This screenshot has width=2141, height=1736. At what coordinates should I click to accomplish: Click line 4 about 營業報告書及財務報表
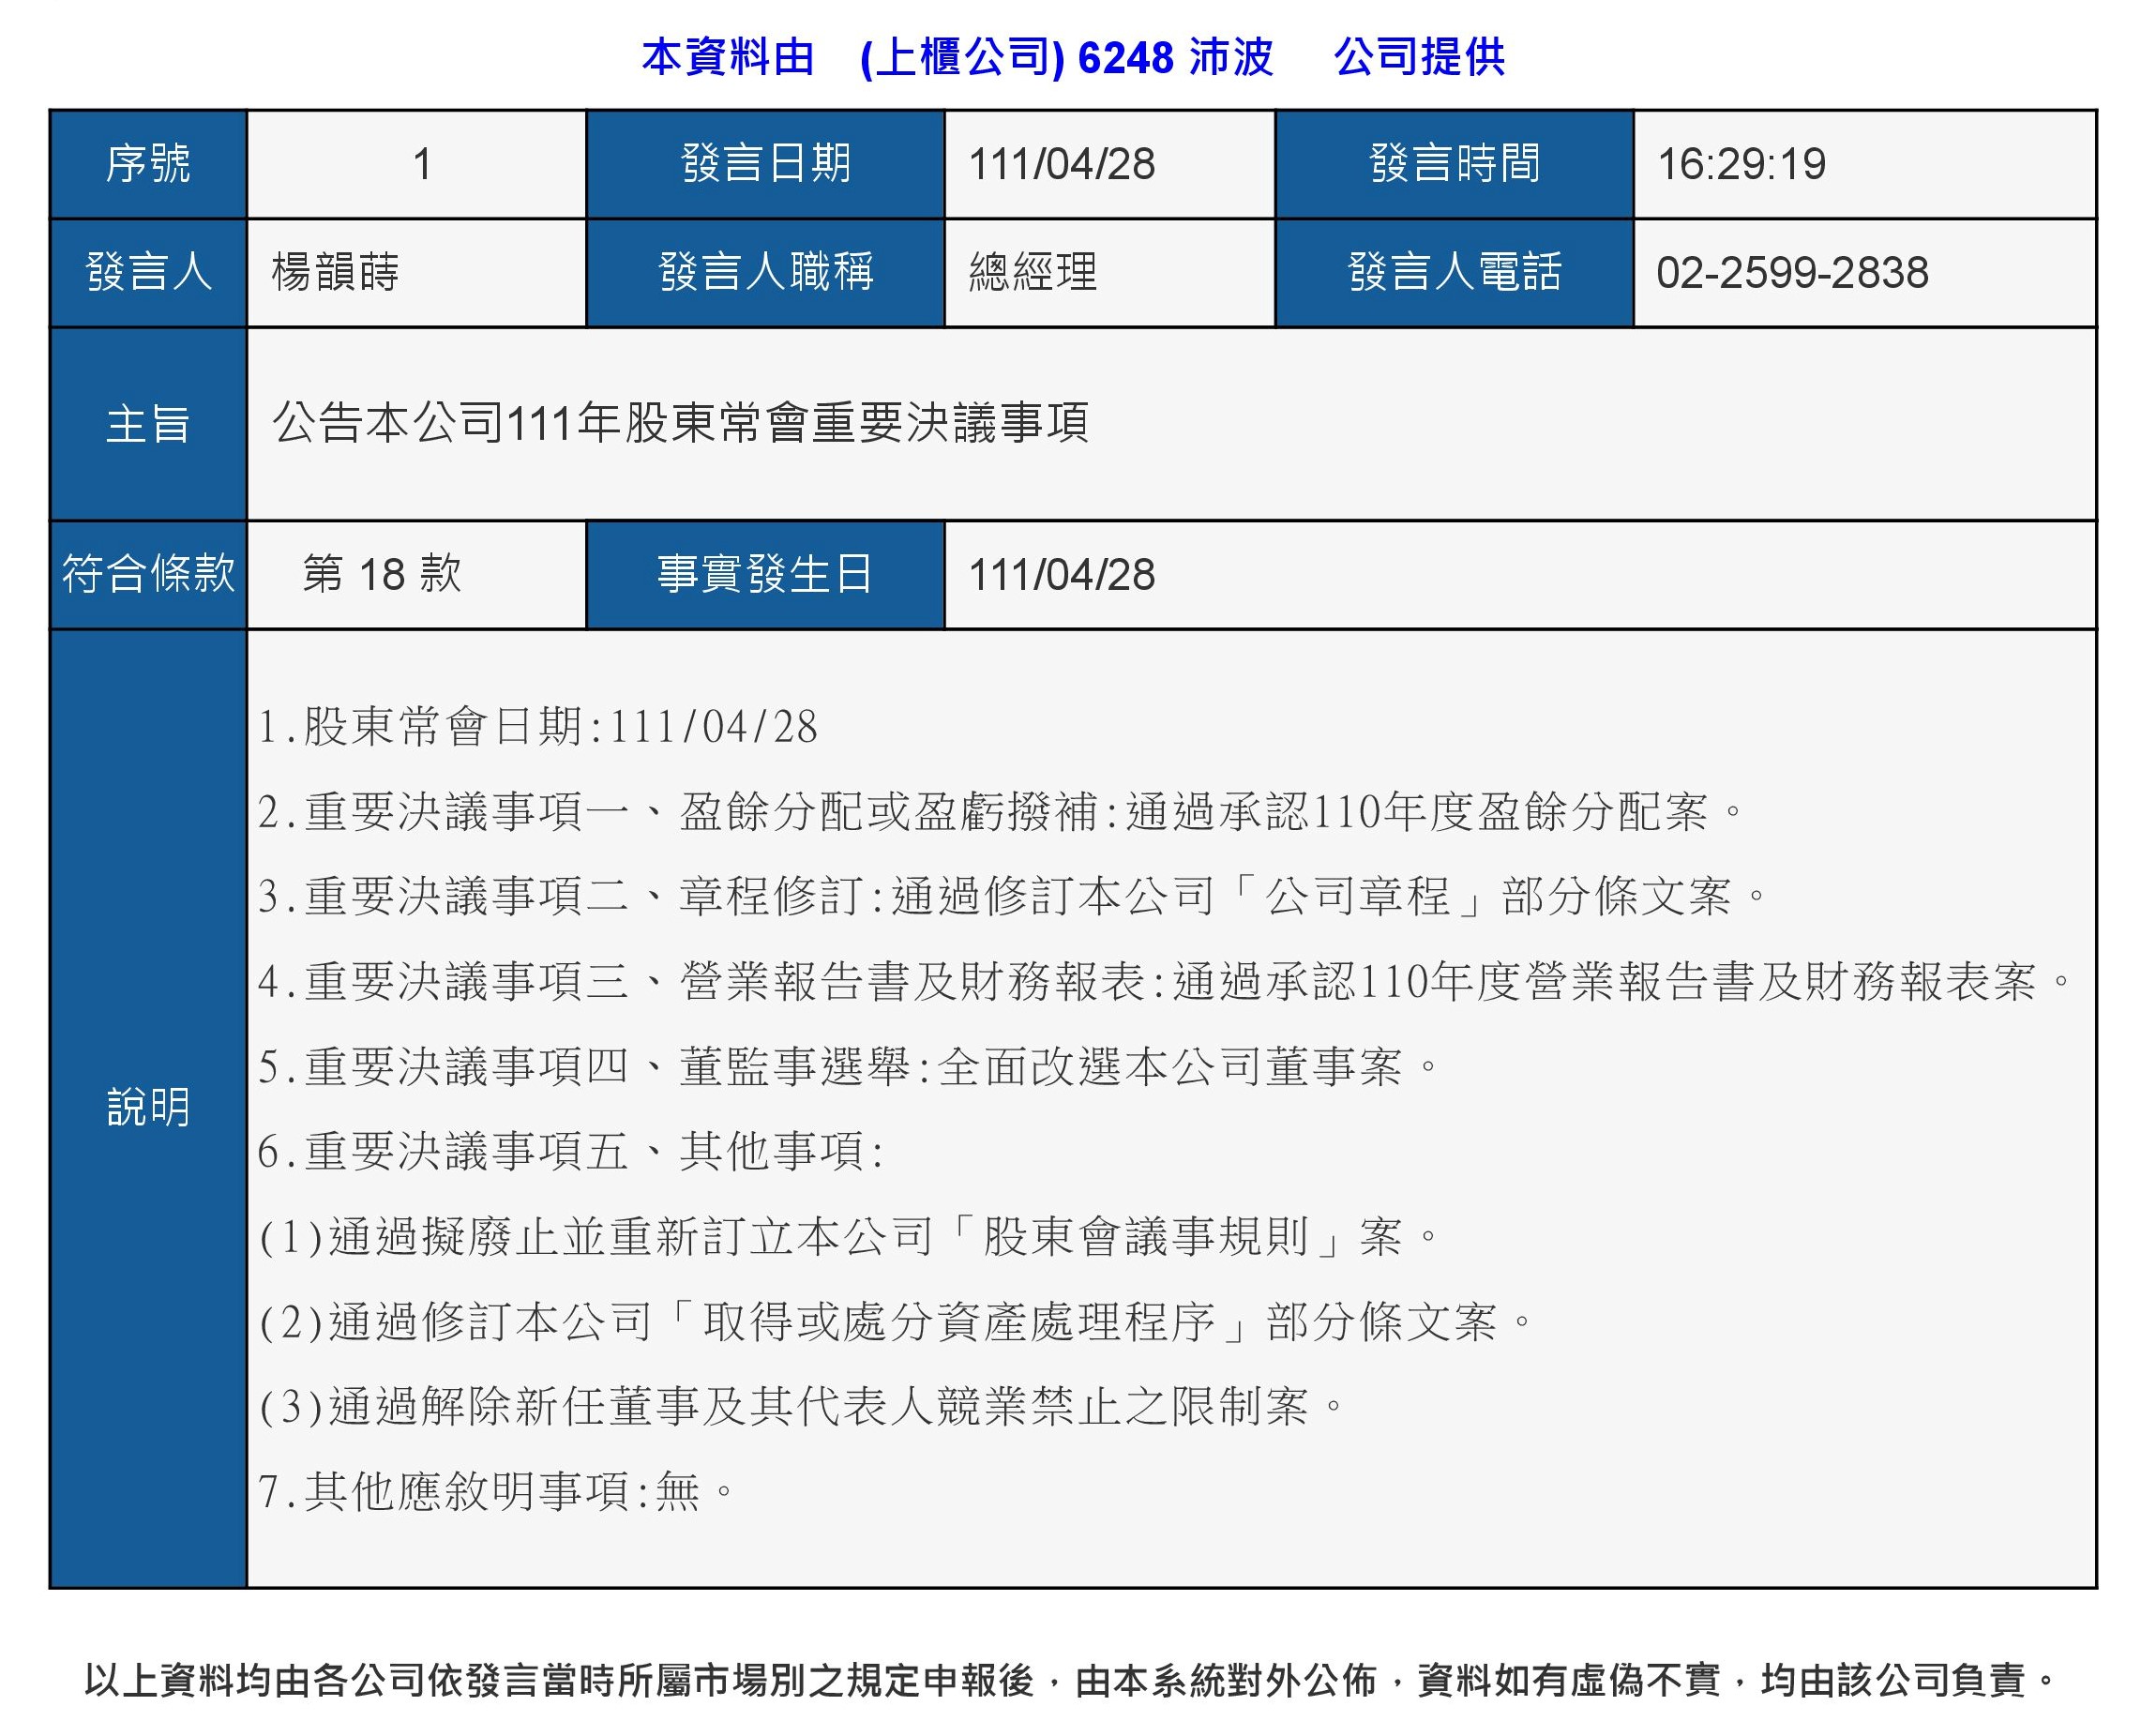[1166, 982]
